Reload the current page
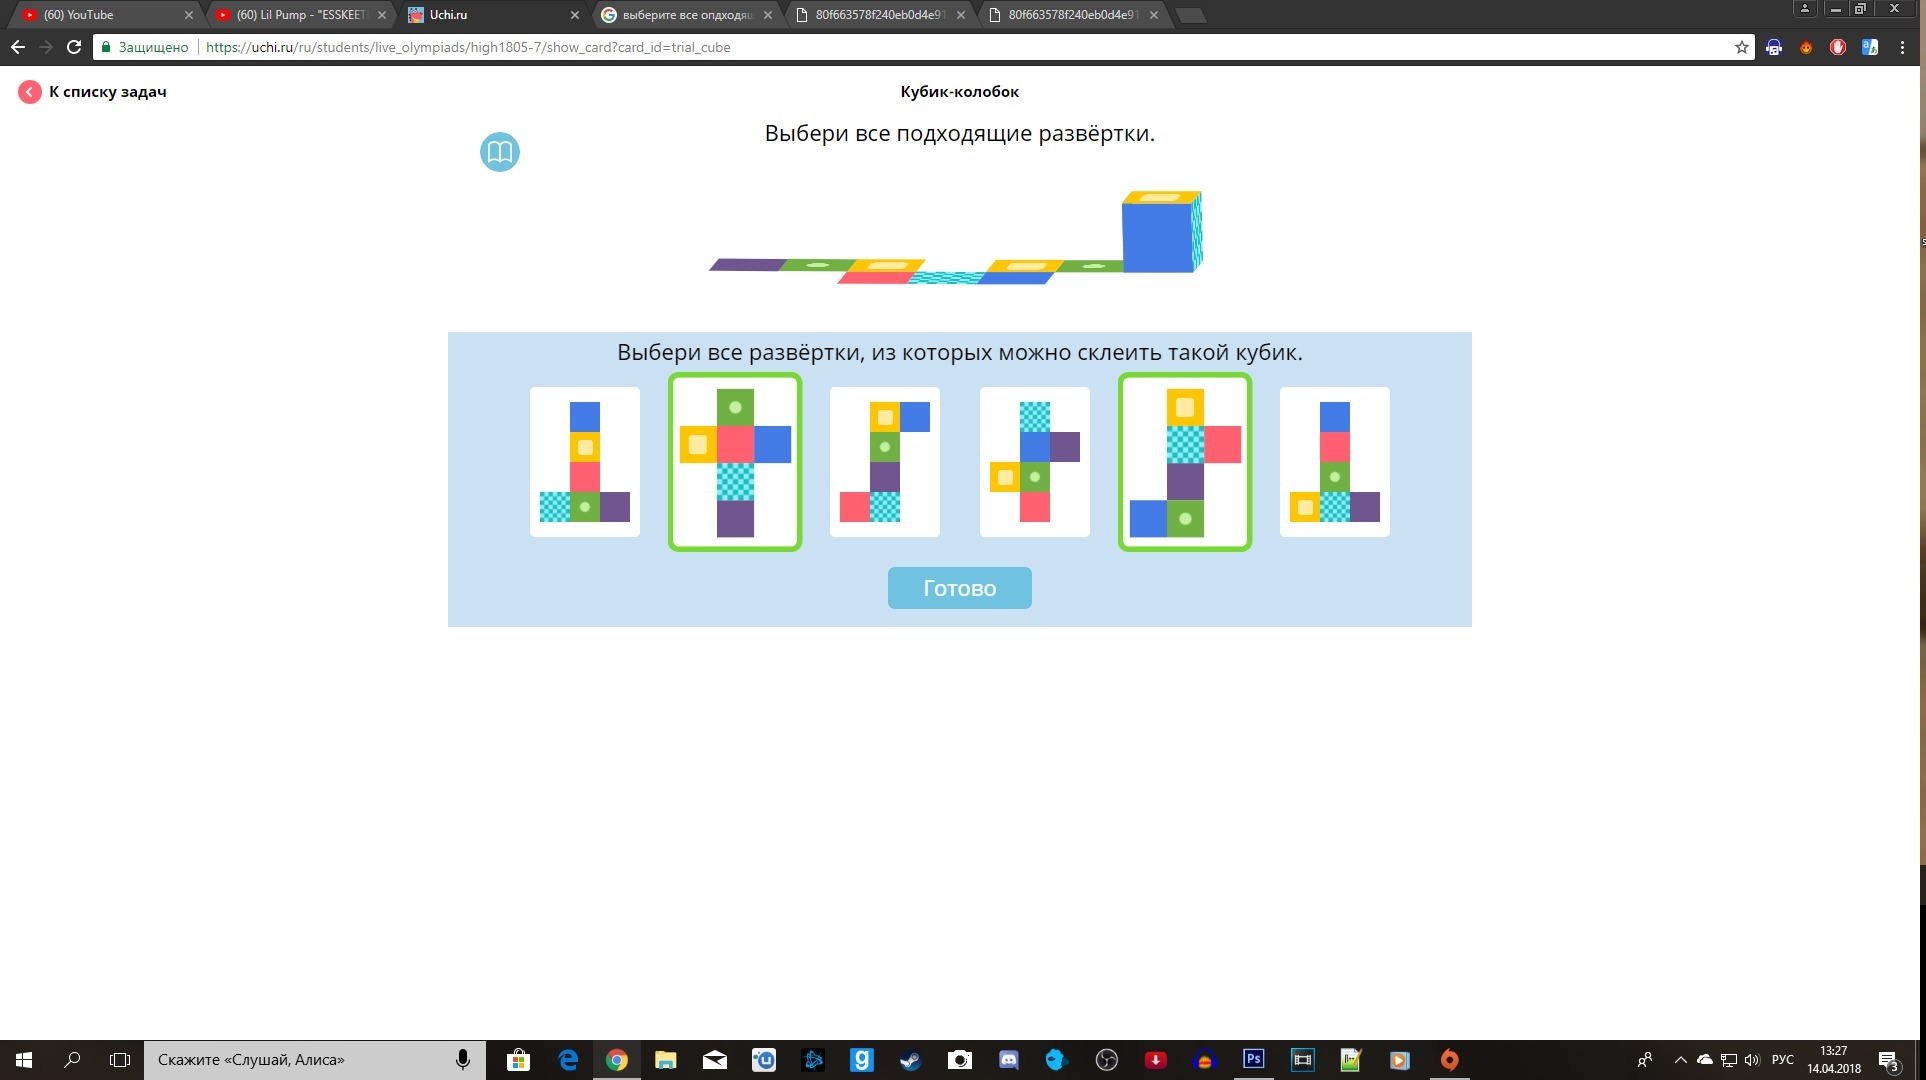The width and height of the screenshot is (1926, 1080). (x=74, y=47)
